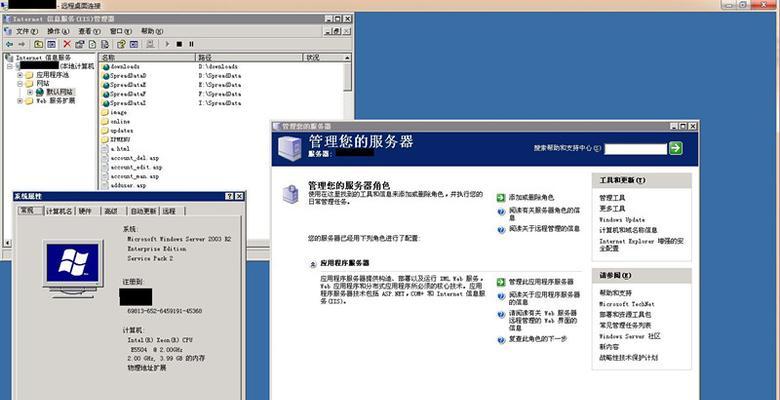The height and width of the screenshot is (400, 780).
Task: Switch to the 远程 tab in 系统属性
Action: click(x=171, y=211)
